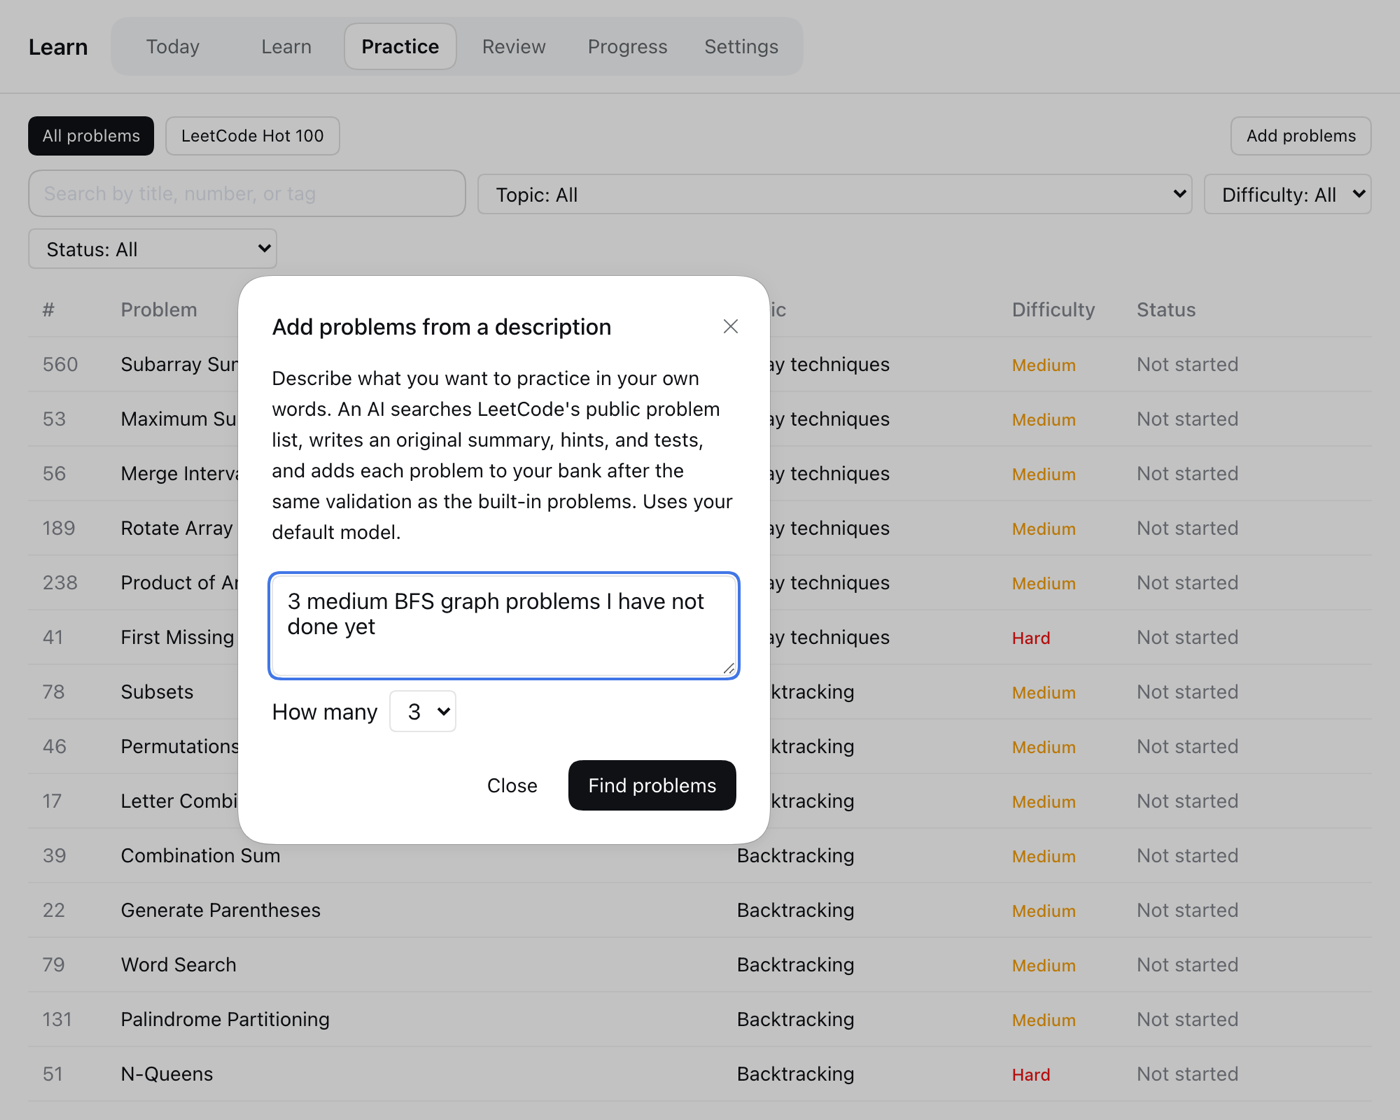Open the Palindrome Partitioning problem

(x=225, y=1019)
